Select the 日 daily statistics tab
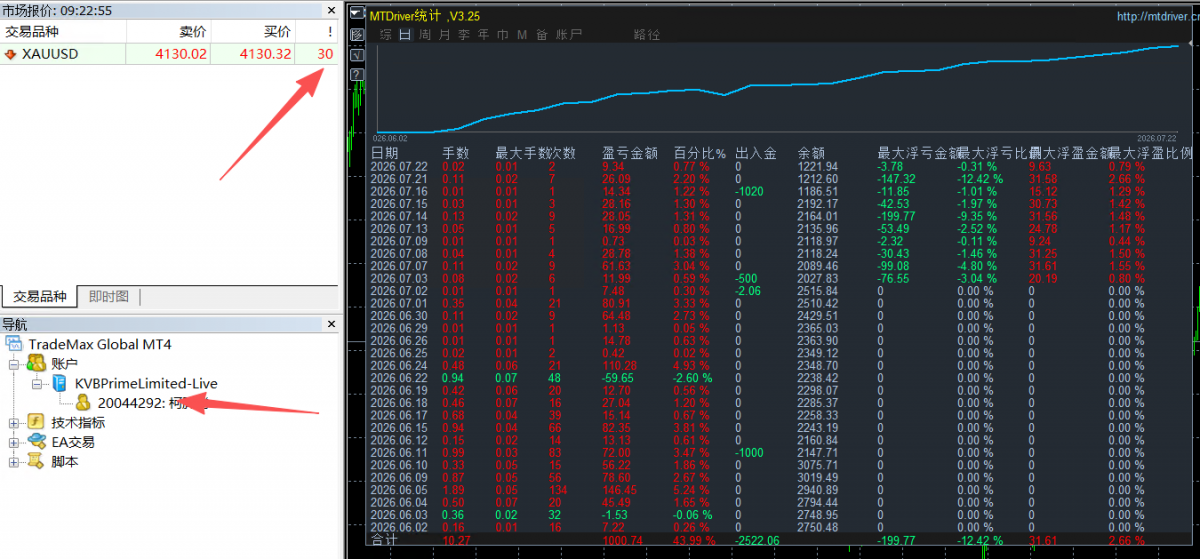 pos(405,34)
